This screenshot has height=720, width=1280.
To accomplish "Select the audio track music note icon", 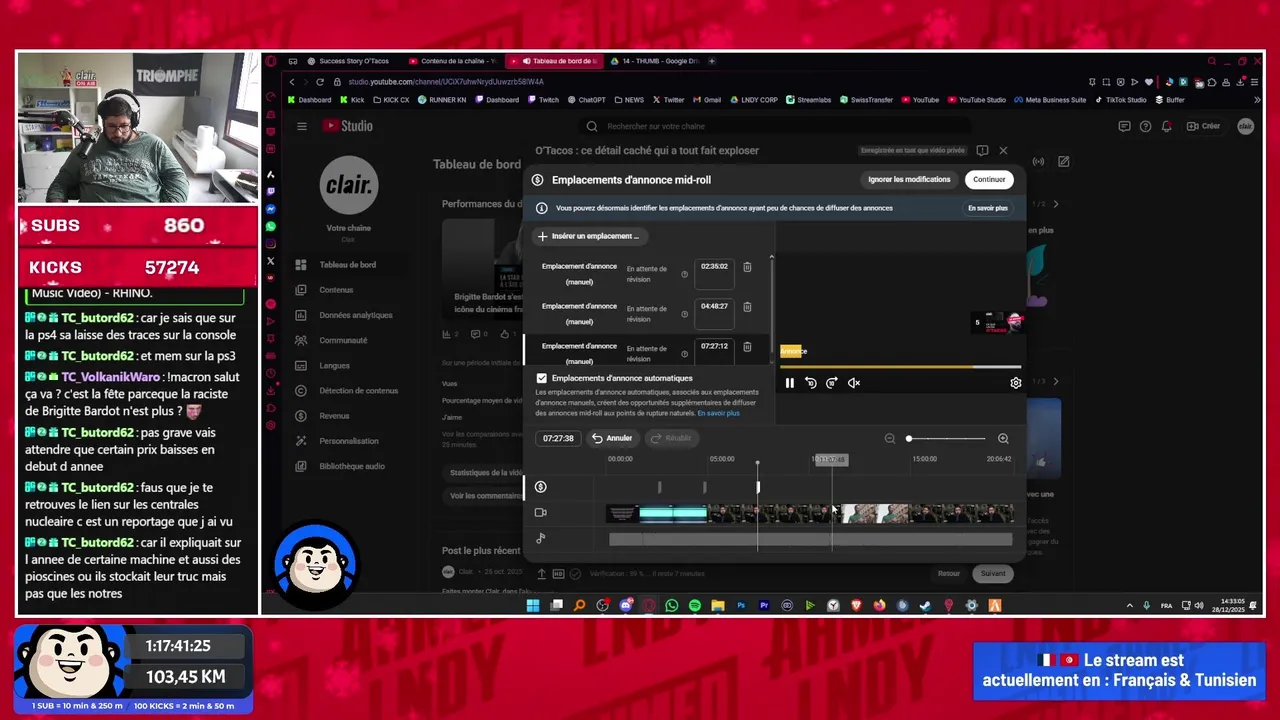I will point(541,538).
